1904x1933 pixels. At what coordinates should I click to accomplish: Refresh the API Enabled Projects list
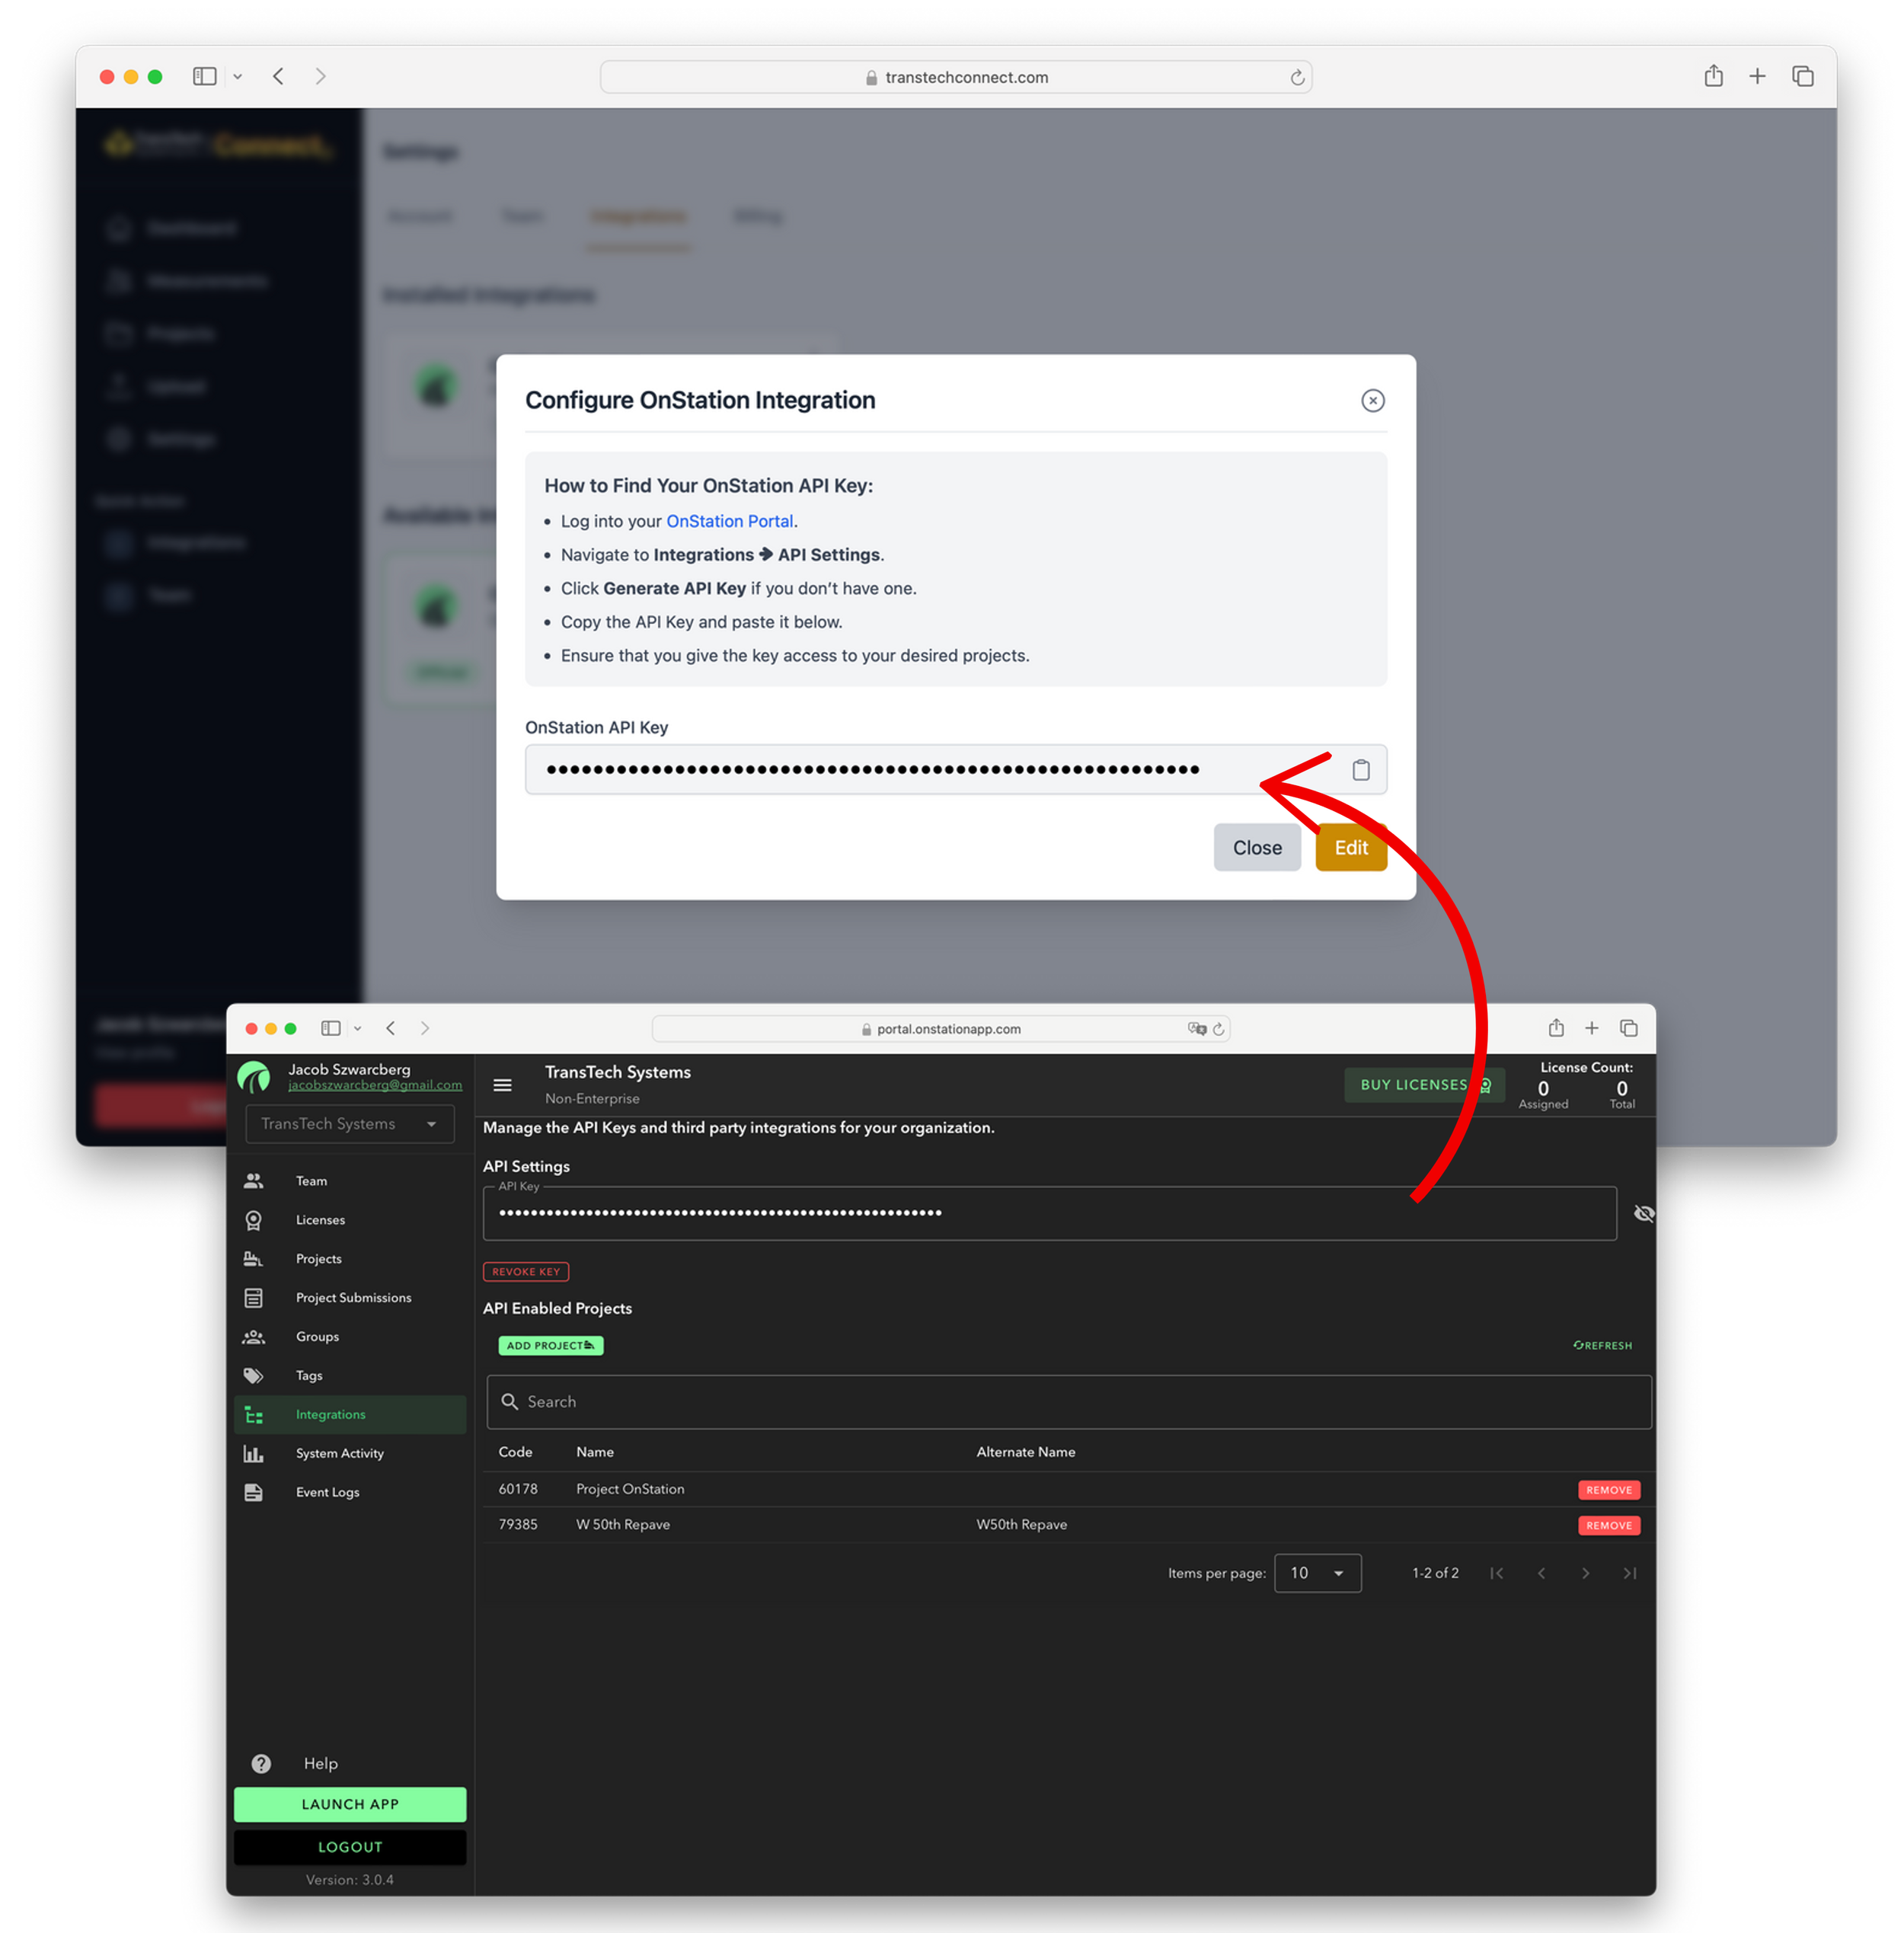pos(1602,1345)
